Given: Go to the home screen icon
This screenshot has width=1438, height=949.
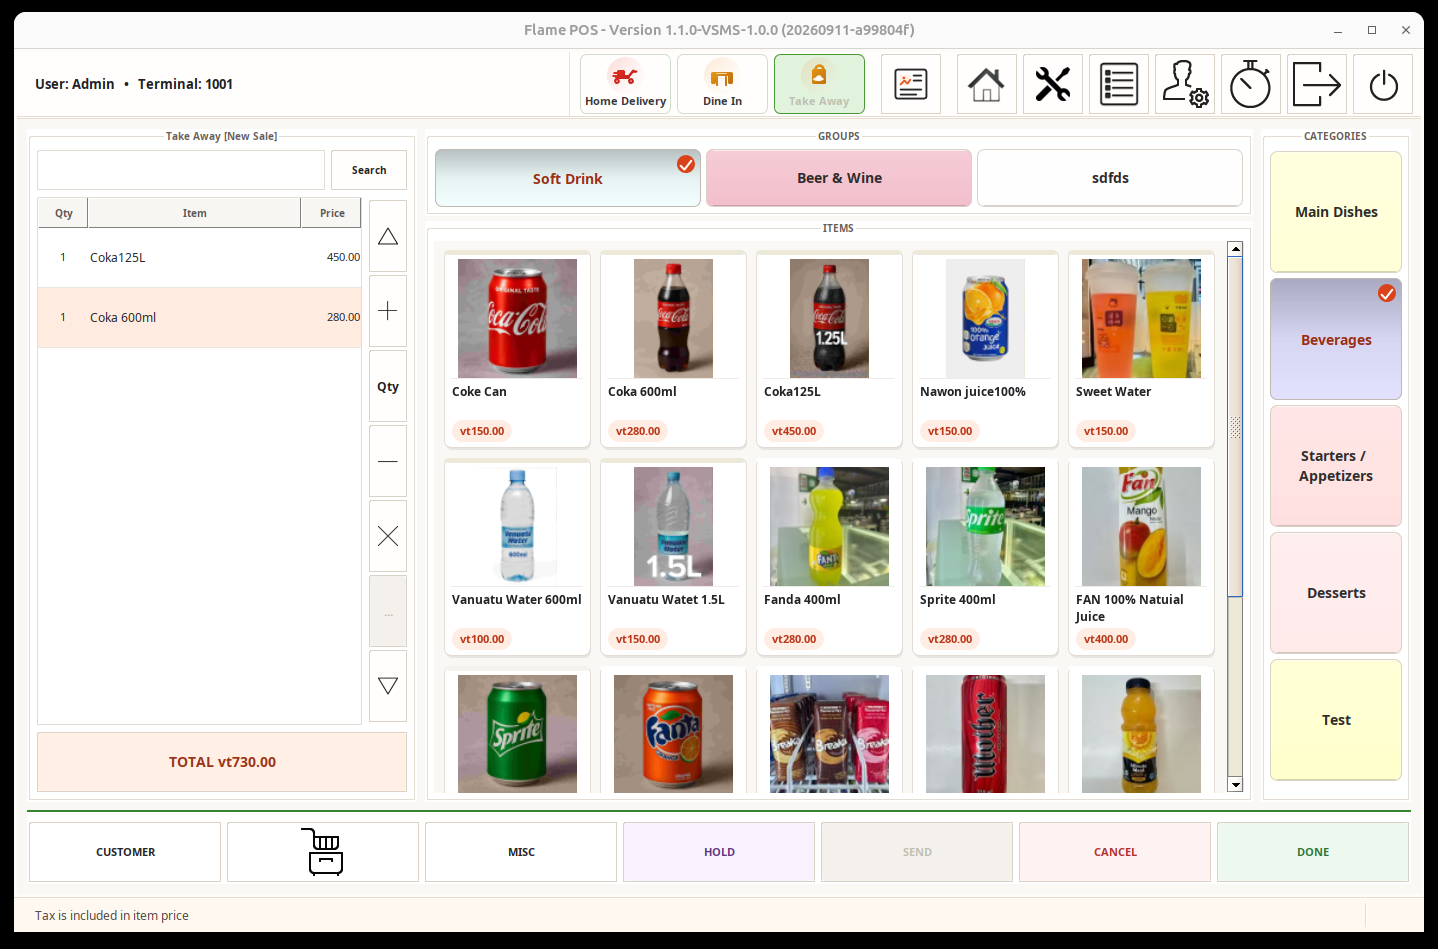Looking at the screenshot, I should click(x=987, y=84).
